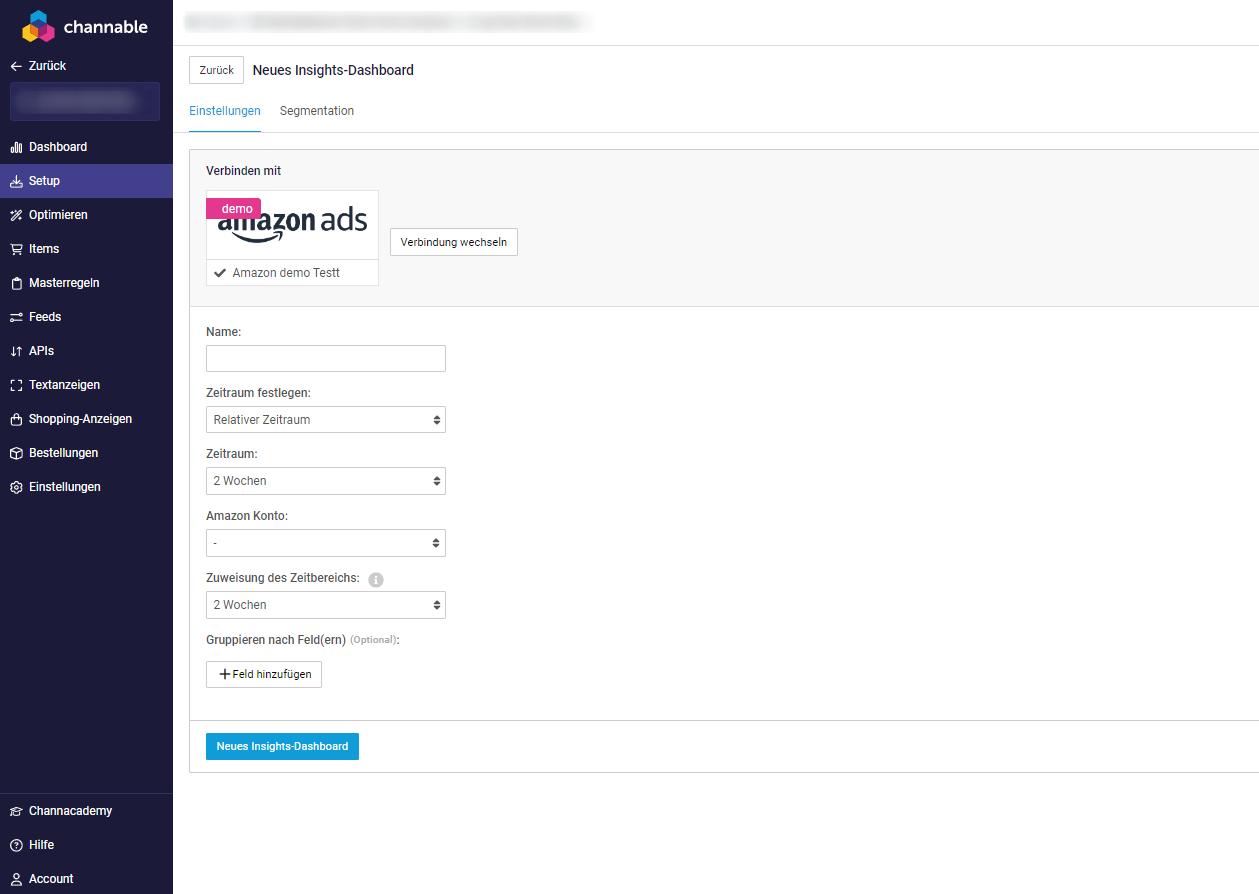Screen dimensions: 1259x894
Task: Click the pink demo badge
Action: pyautogui.click(x=234, y=208)
